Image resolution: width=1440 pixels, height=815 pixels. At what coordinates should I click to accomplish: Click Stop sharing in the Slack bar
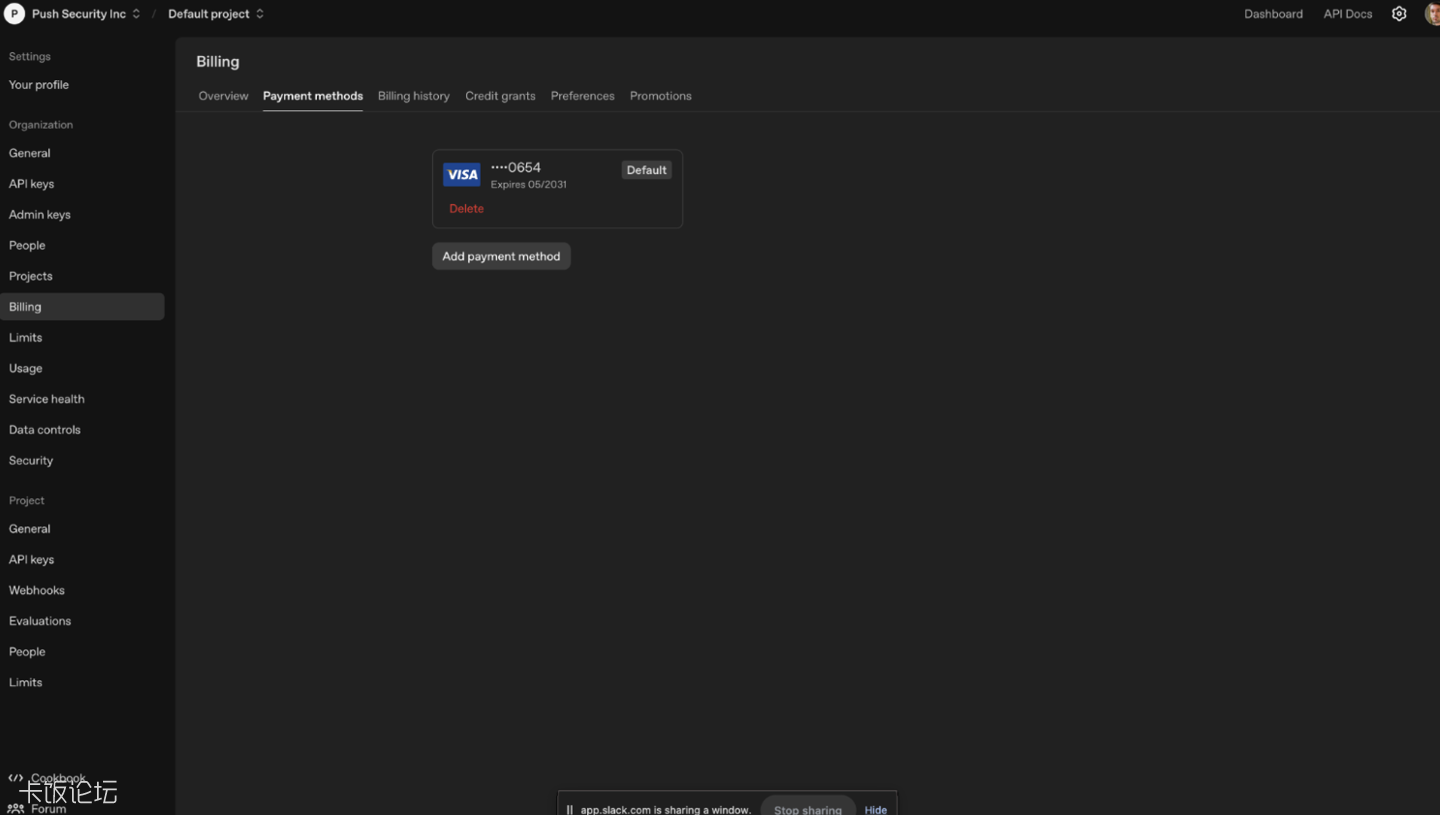click(x=808, y=808)
